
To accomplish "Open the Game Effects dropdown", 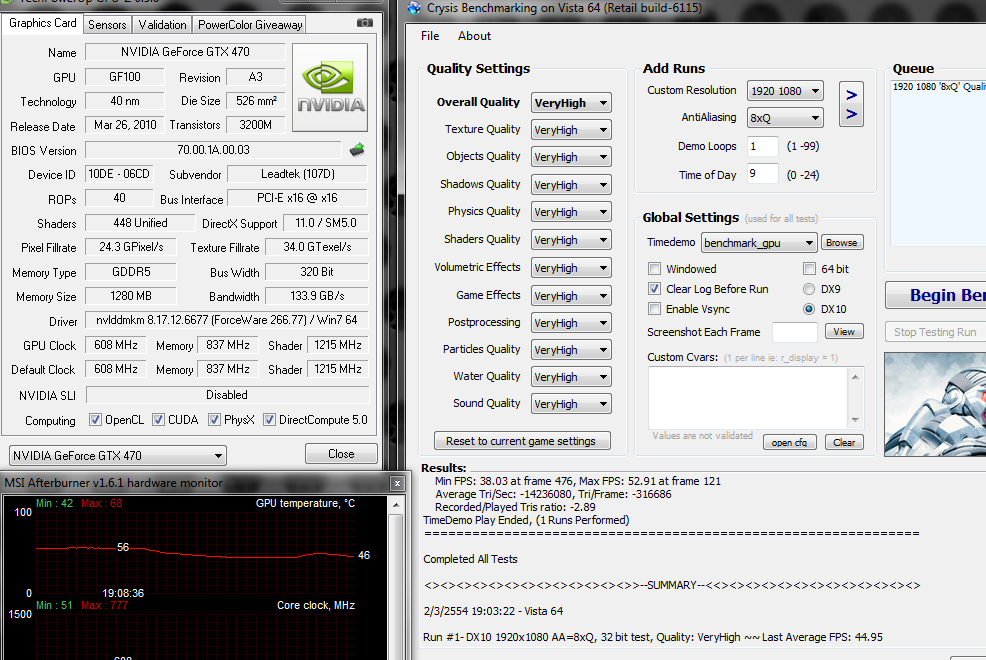I will point(571,296).
